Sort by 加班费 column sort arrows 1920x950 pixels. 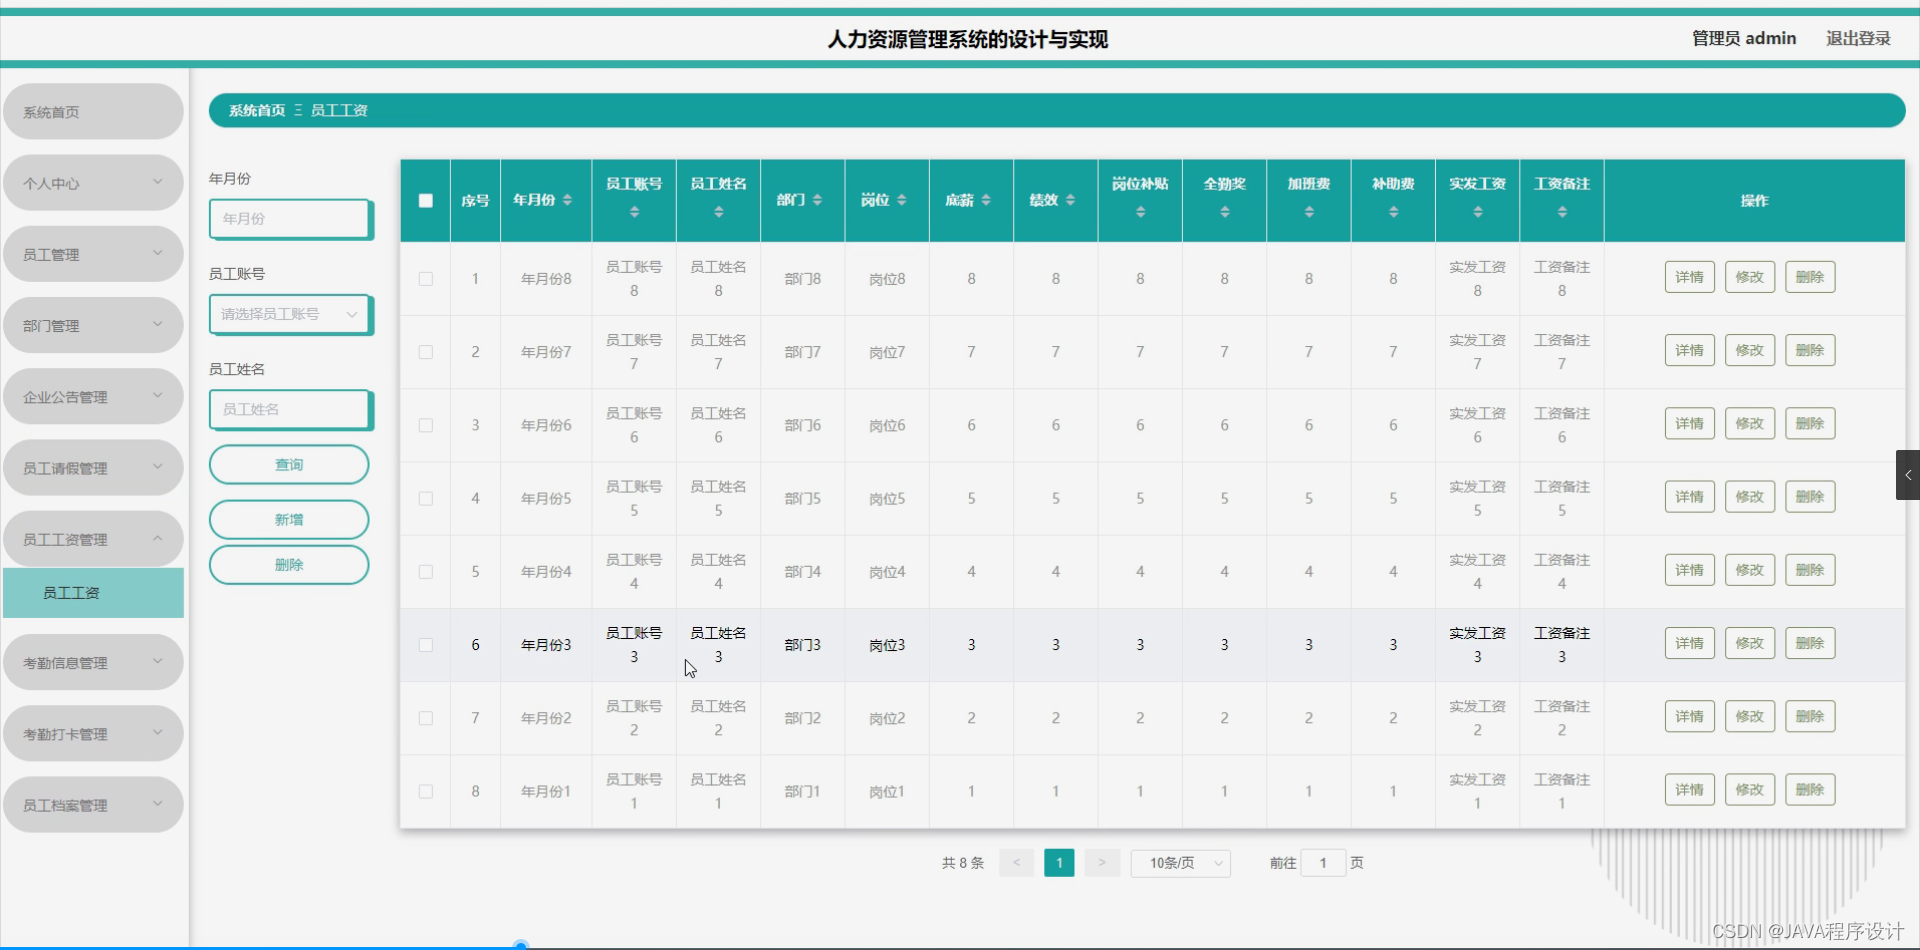[x=1309, y=212]
